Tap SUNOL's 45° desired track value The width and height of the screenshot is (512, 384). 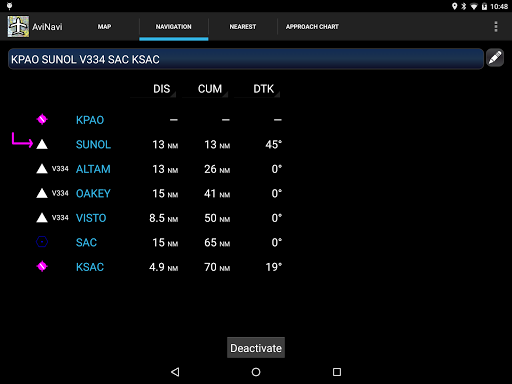coord(274,144)
